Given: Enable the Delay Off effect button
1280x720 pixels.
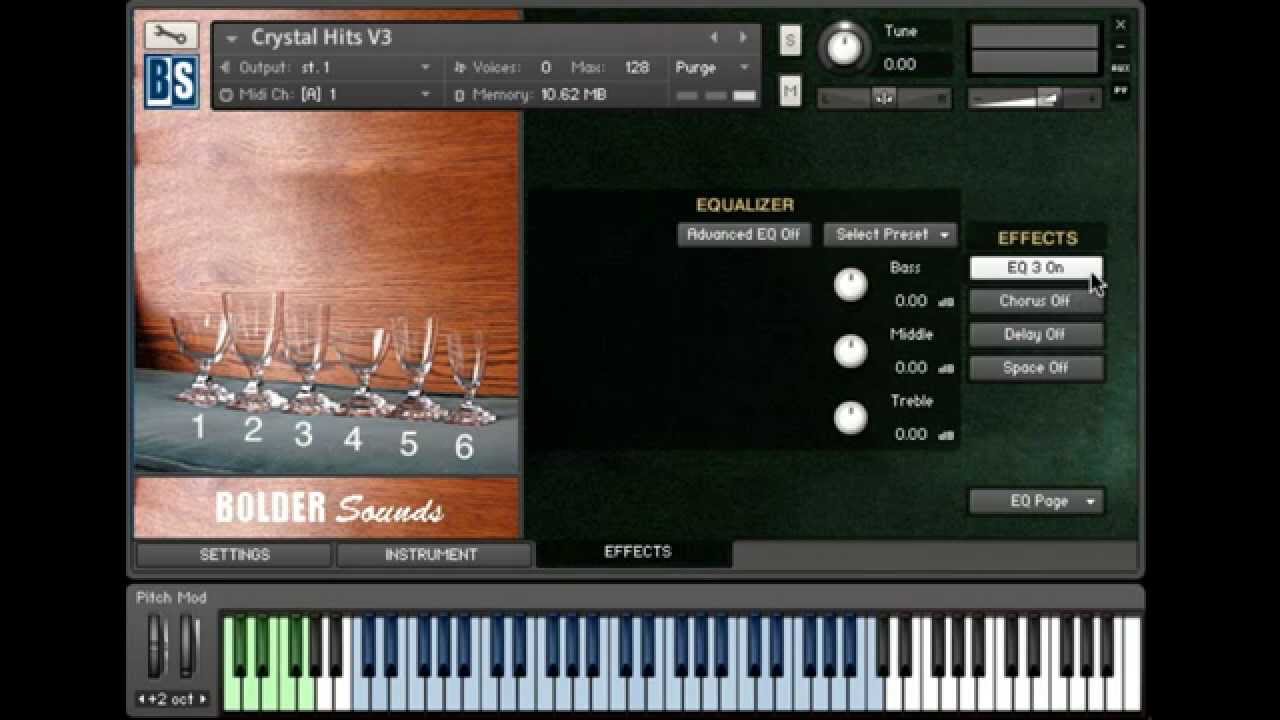Looking at the screenshot, I should point(1036,335).
